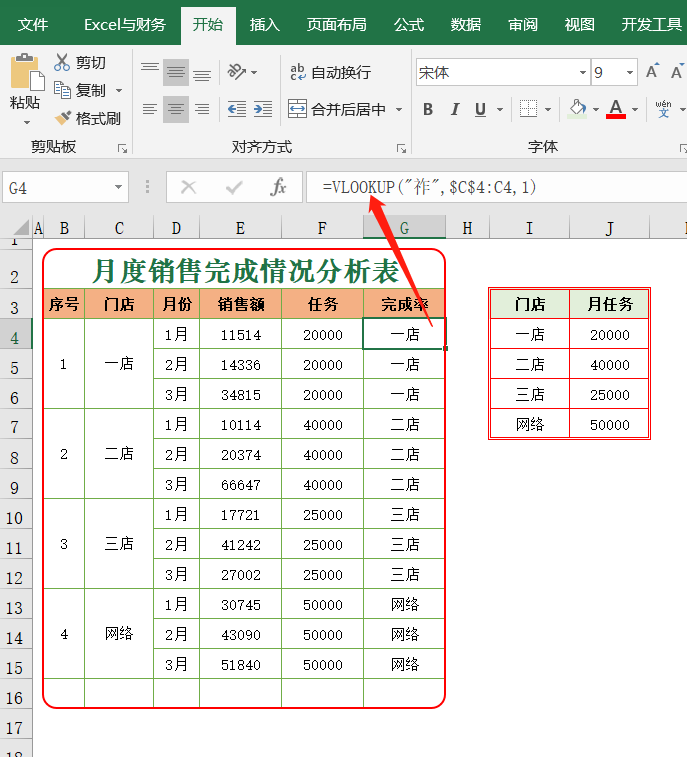Toggle center horizontal alignment
This screenshot has width=687, height=757.
coord(176,110)
